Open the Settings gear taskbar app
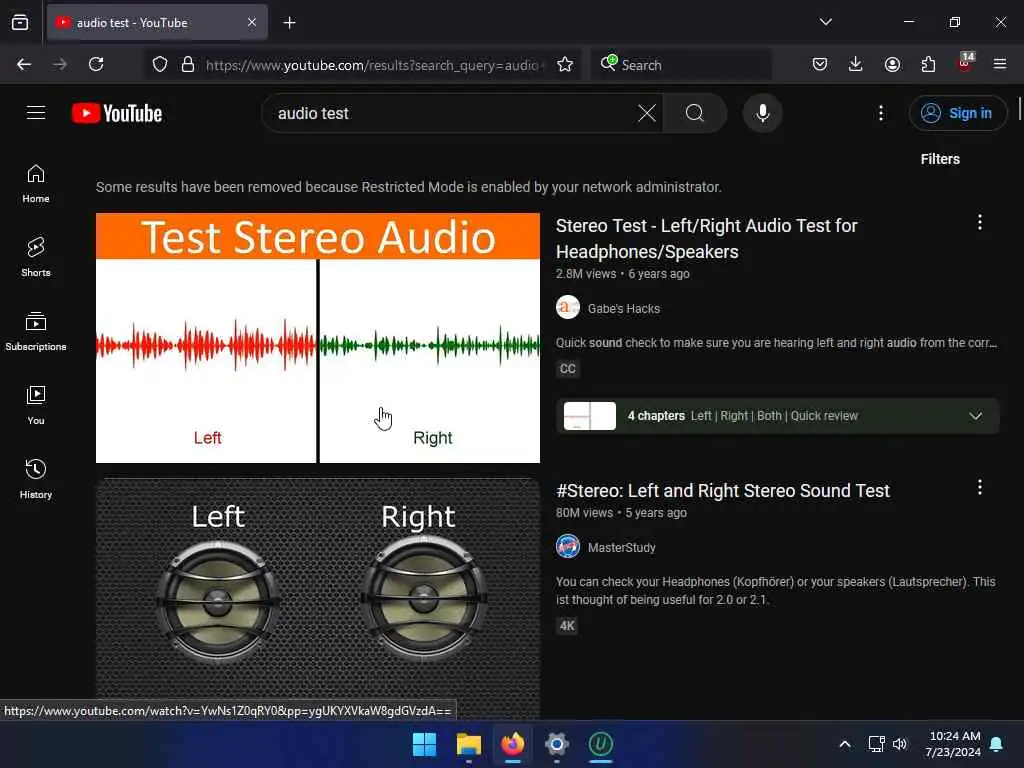 (x=556, y=744)
